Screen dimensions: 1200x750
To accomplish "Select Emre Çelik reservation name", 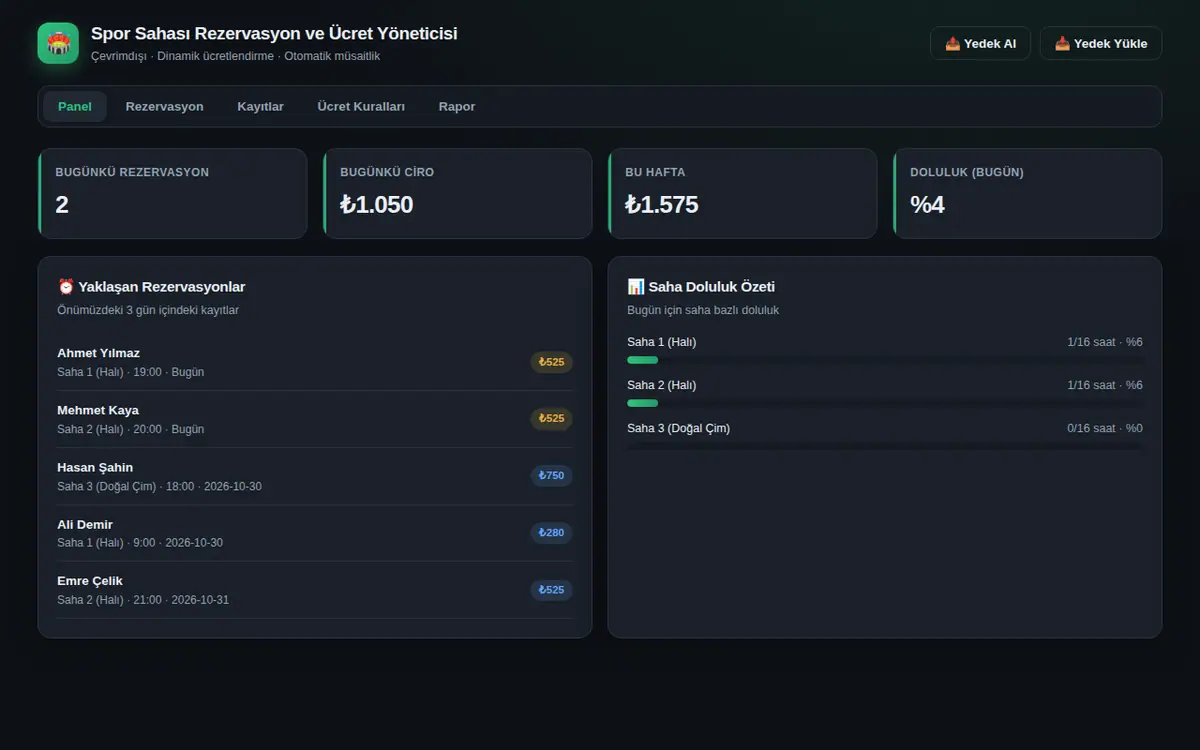I will 90,581.
